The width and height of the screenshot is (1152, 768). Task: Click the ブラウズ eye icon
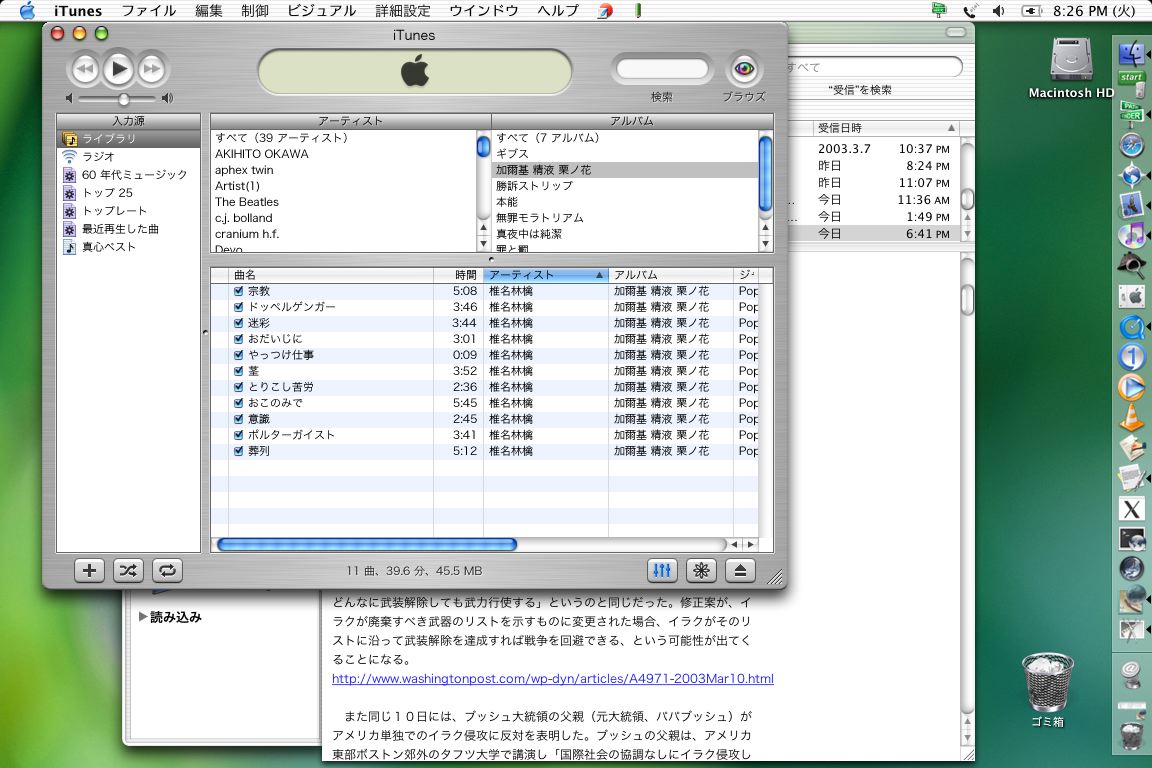point(744,69)
